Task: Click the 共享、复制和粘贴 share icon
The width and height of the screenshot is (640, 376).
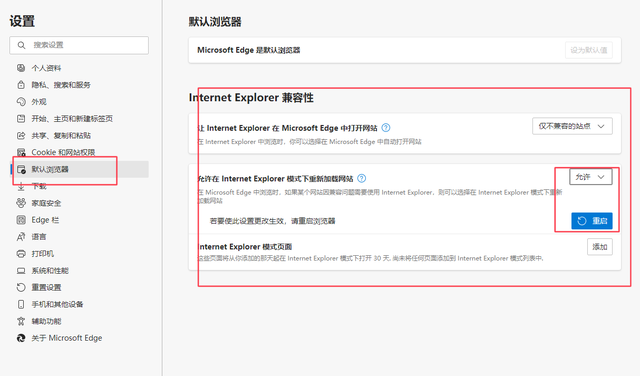Action: click(x=21, y=135)
